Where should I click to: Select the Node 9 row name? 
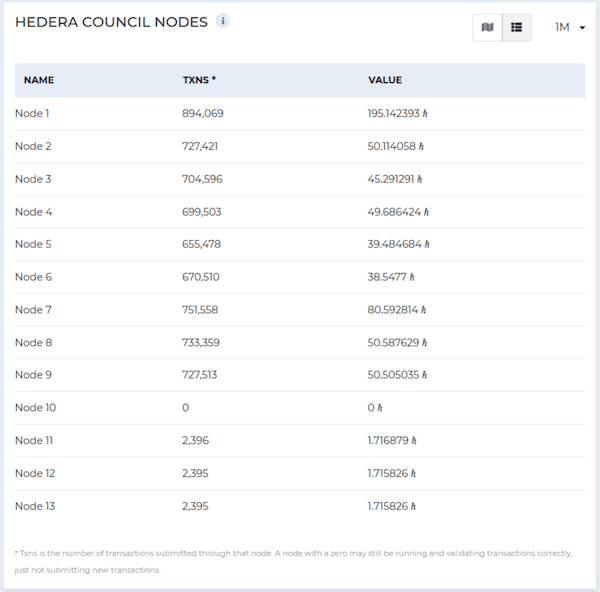(x=33, y=375)
